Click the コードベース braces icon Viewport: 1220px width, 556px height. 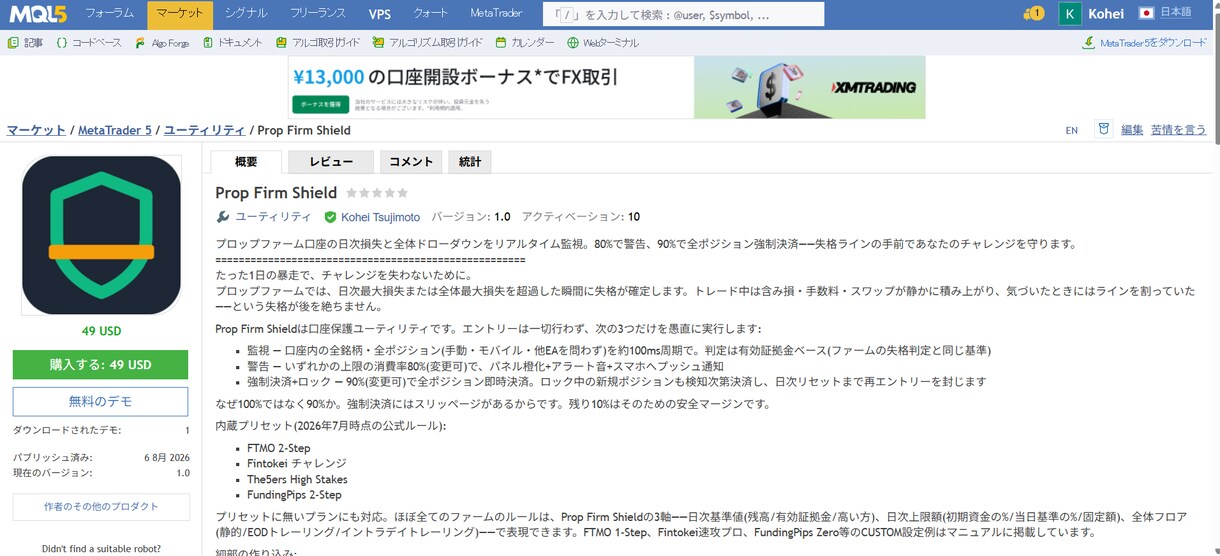(x=62, y=43)
